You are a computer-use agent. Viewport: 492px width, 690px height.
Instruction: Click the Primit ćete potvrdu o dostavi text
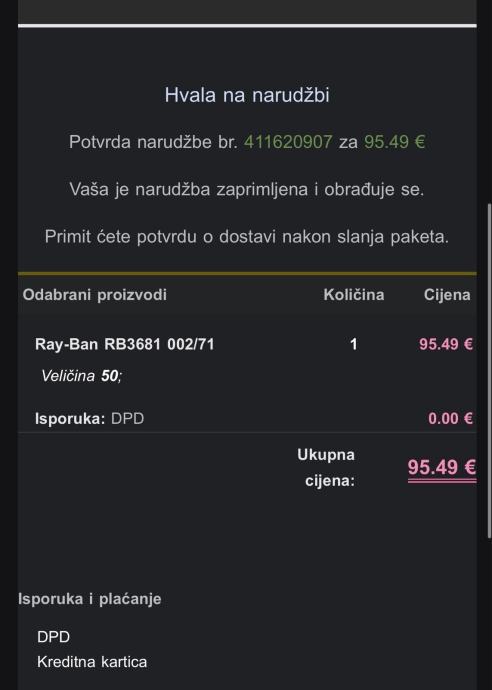[247, 237]
